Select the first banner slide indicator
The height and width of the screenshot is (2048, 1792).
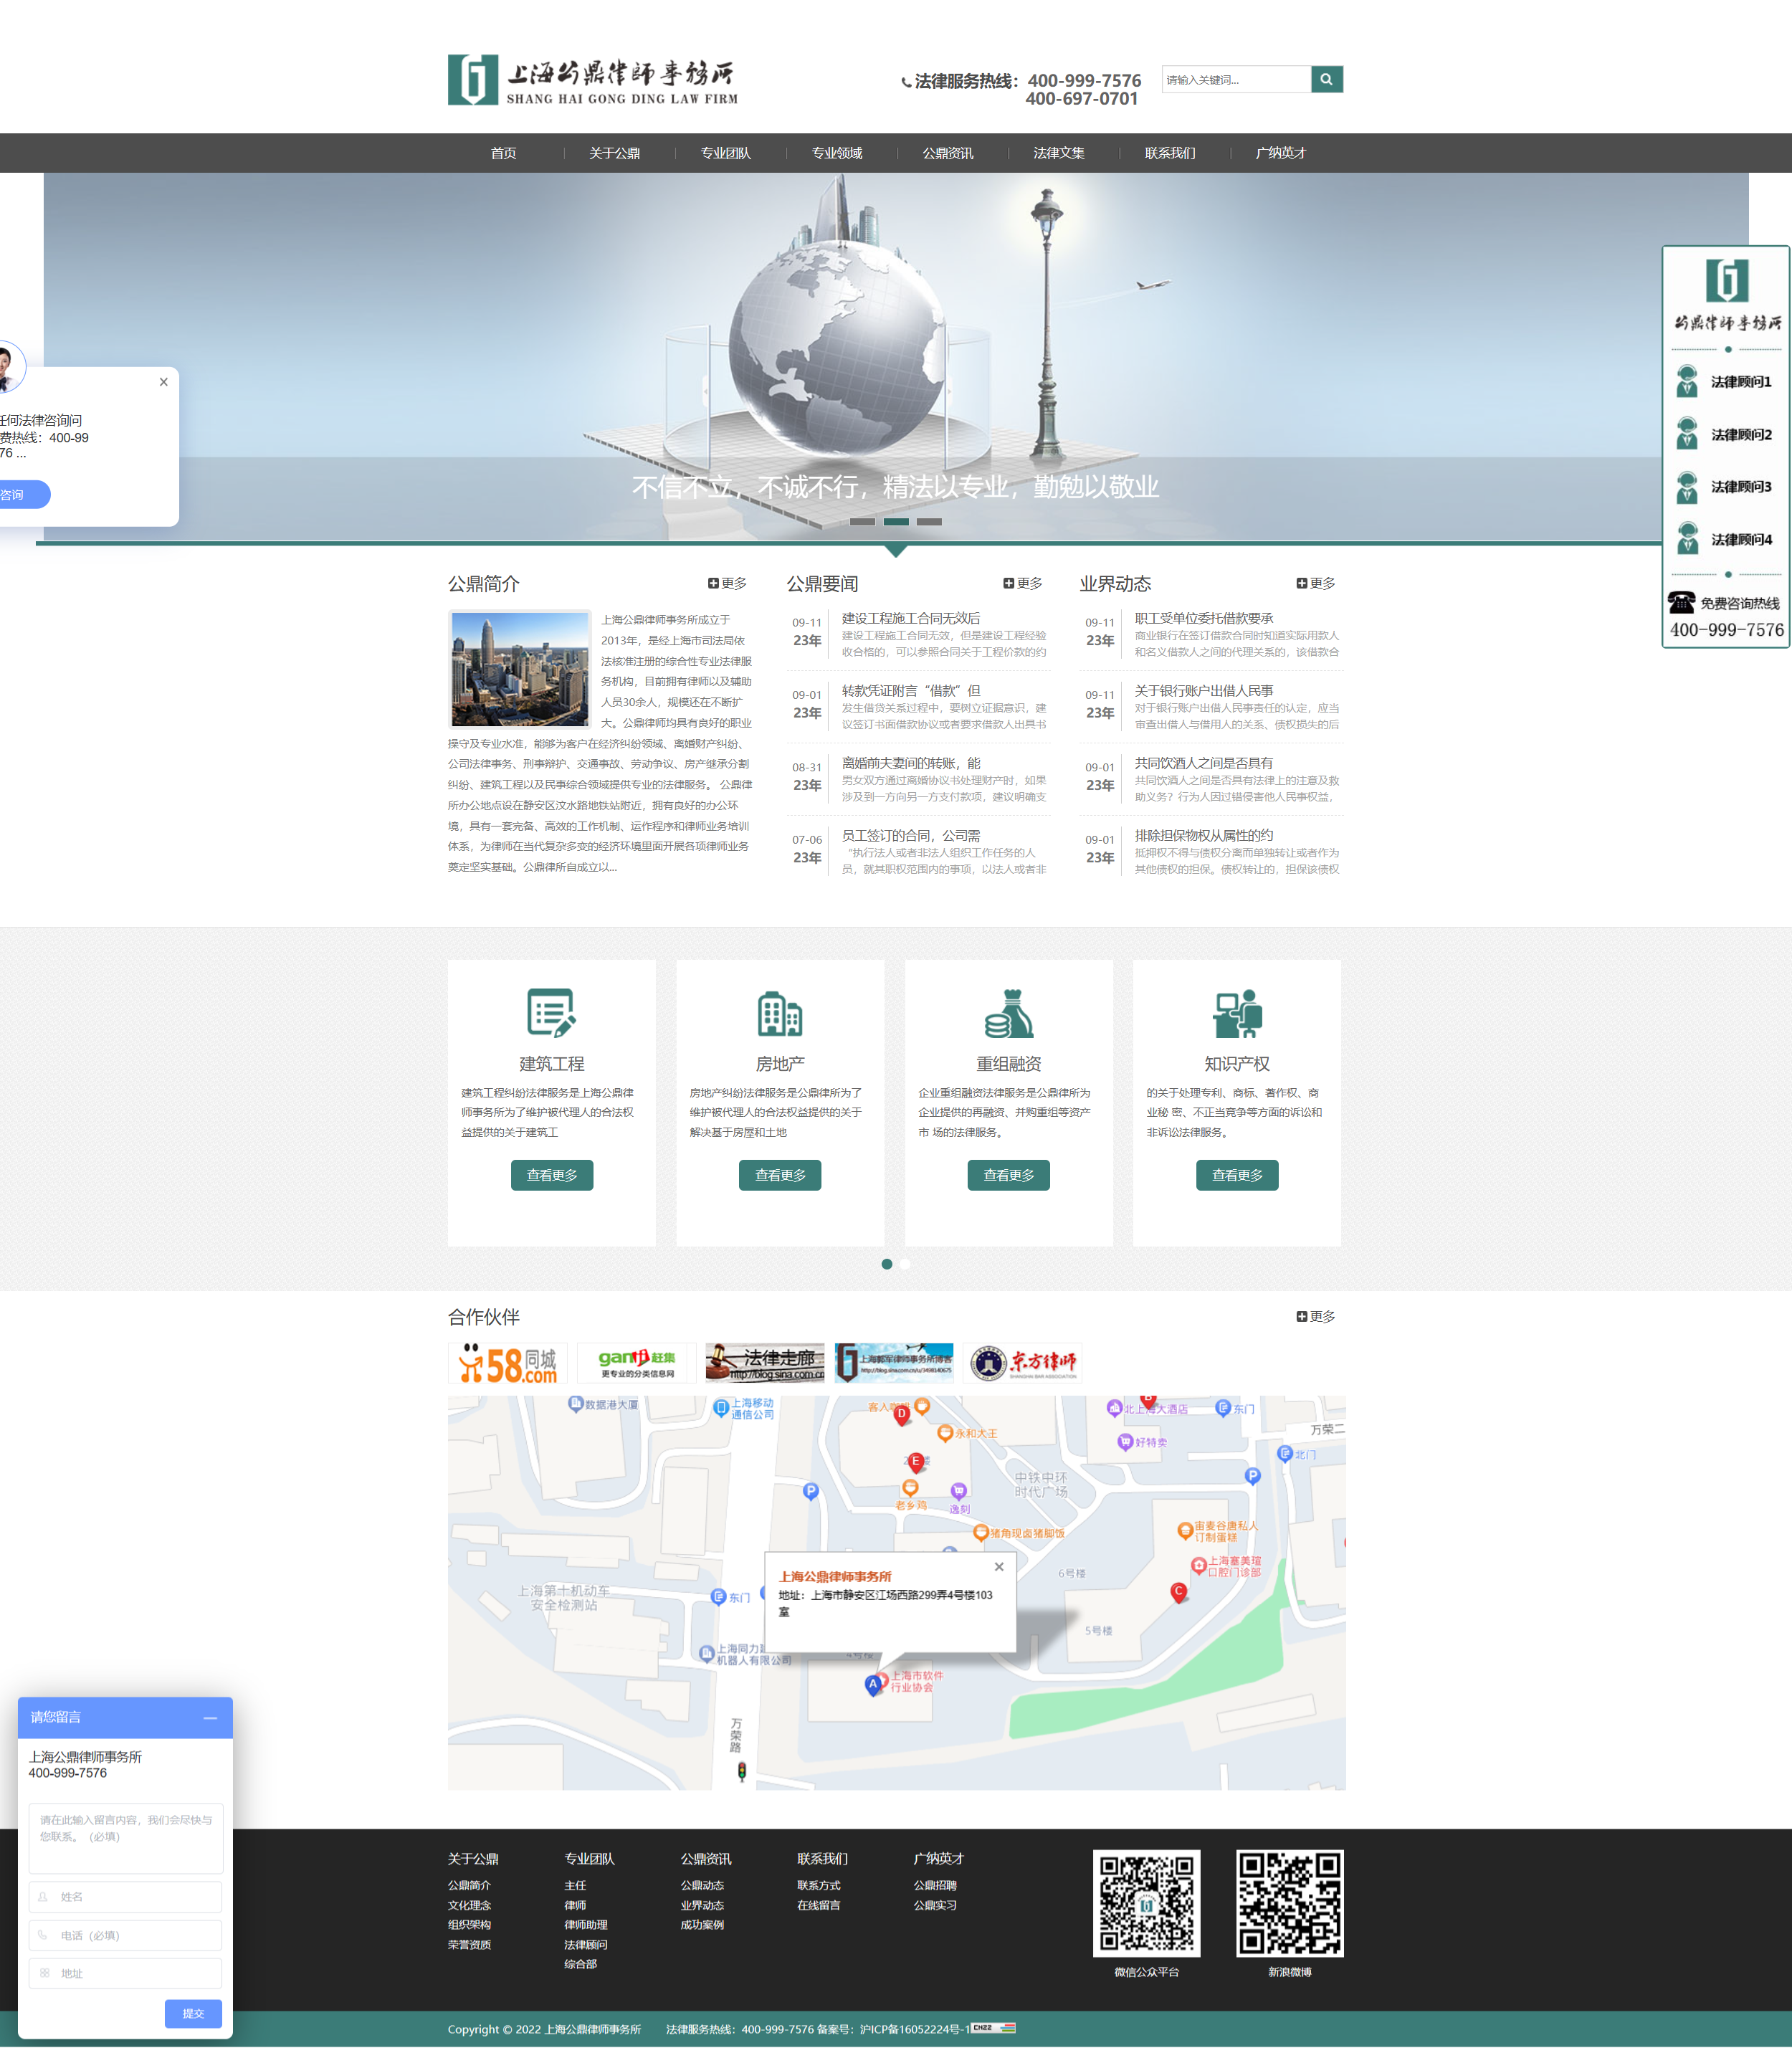point(862,521)
